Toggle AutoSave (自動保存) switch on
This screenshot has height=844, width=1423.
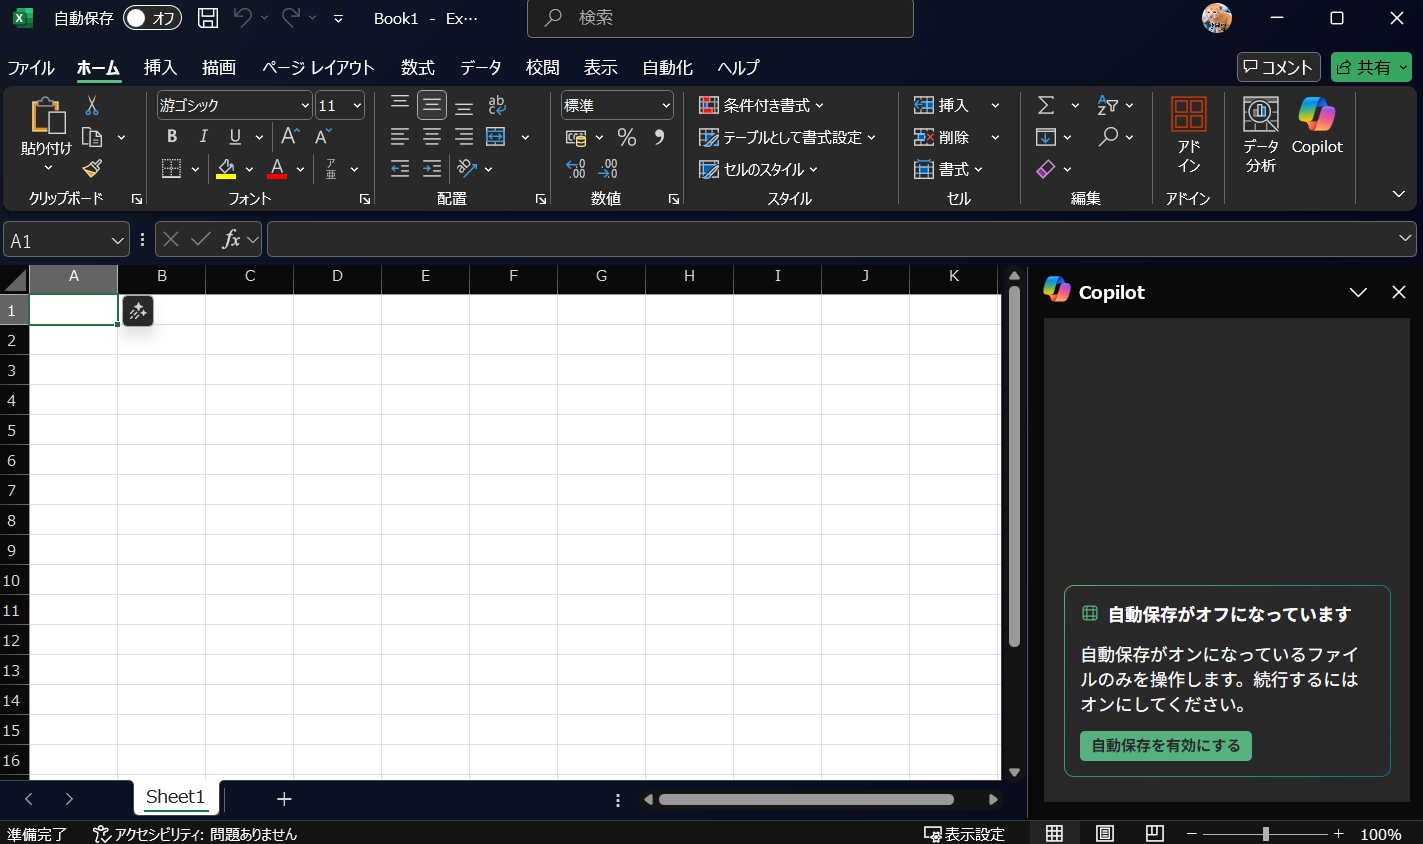152,18
